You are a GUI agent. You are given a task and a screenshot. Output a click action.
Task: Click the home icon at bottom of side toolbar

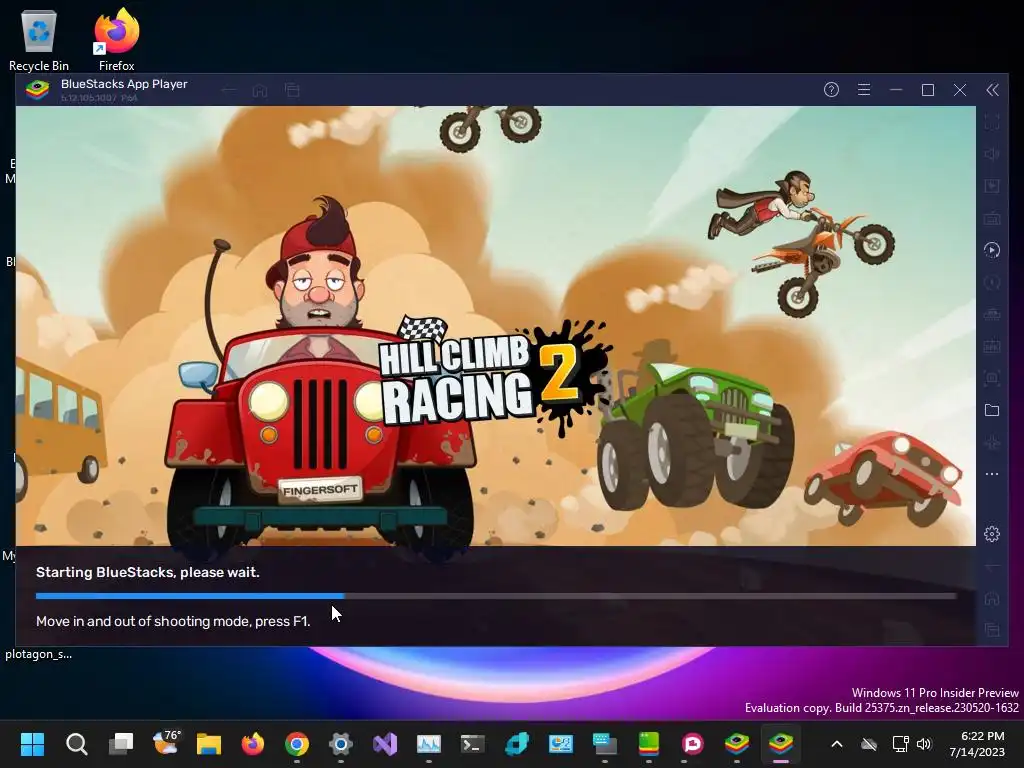(992, 598)
